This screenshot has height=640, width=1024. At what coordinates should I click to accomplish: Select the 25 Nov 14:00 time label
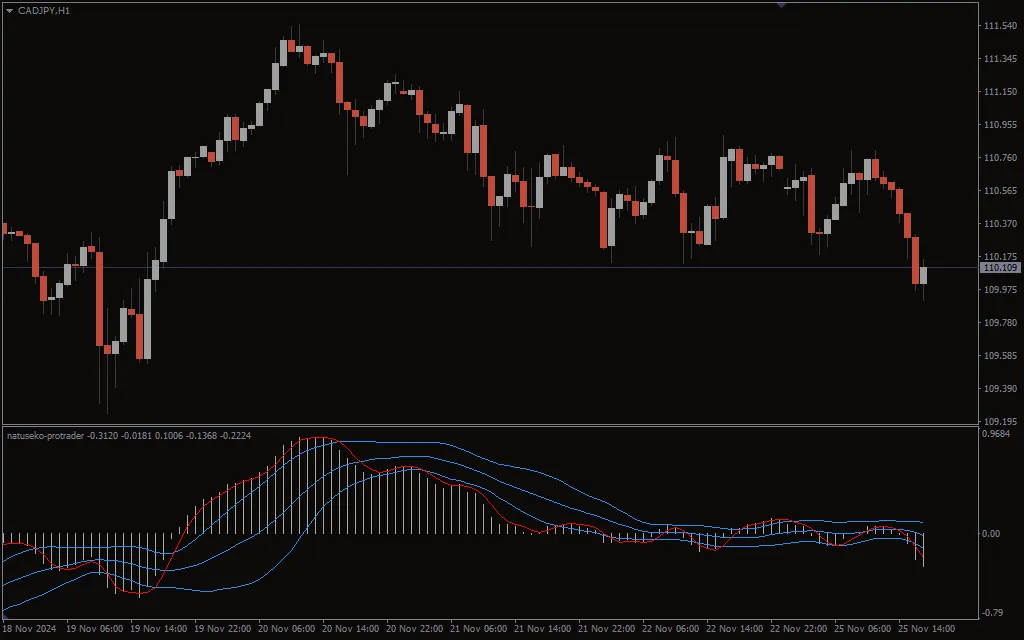928,629
